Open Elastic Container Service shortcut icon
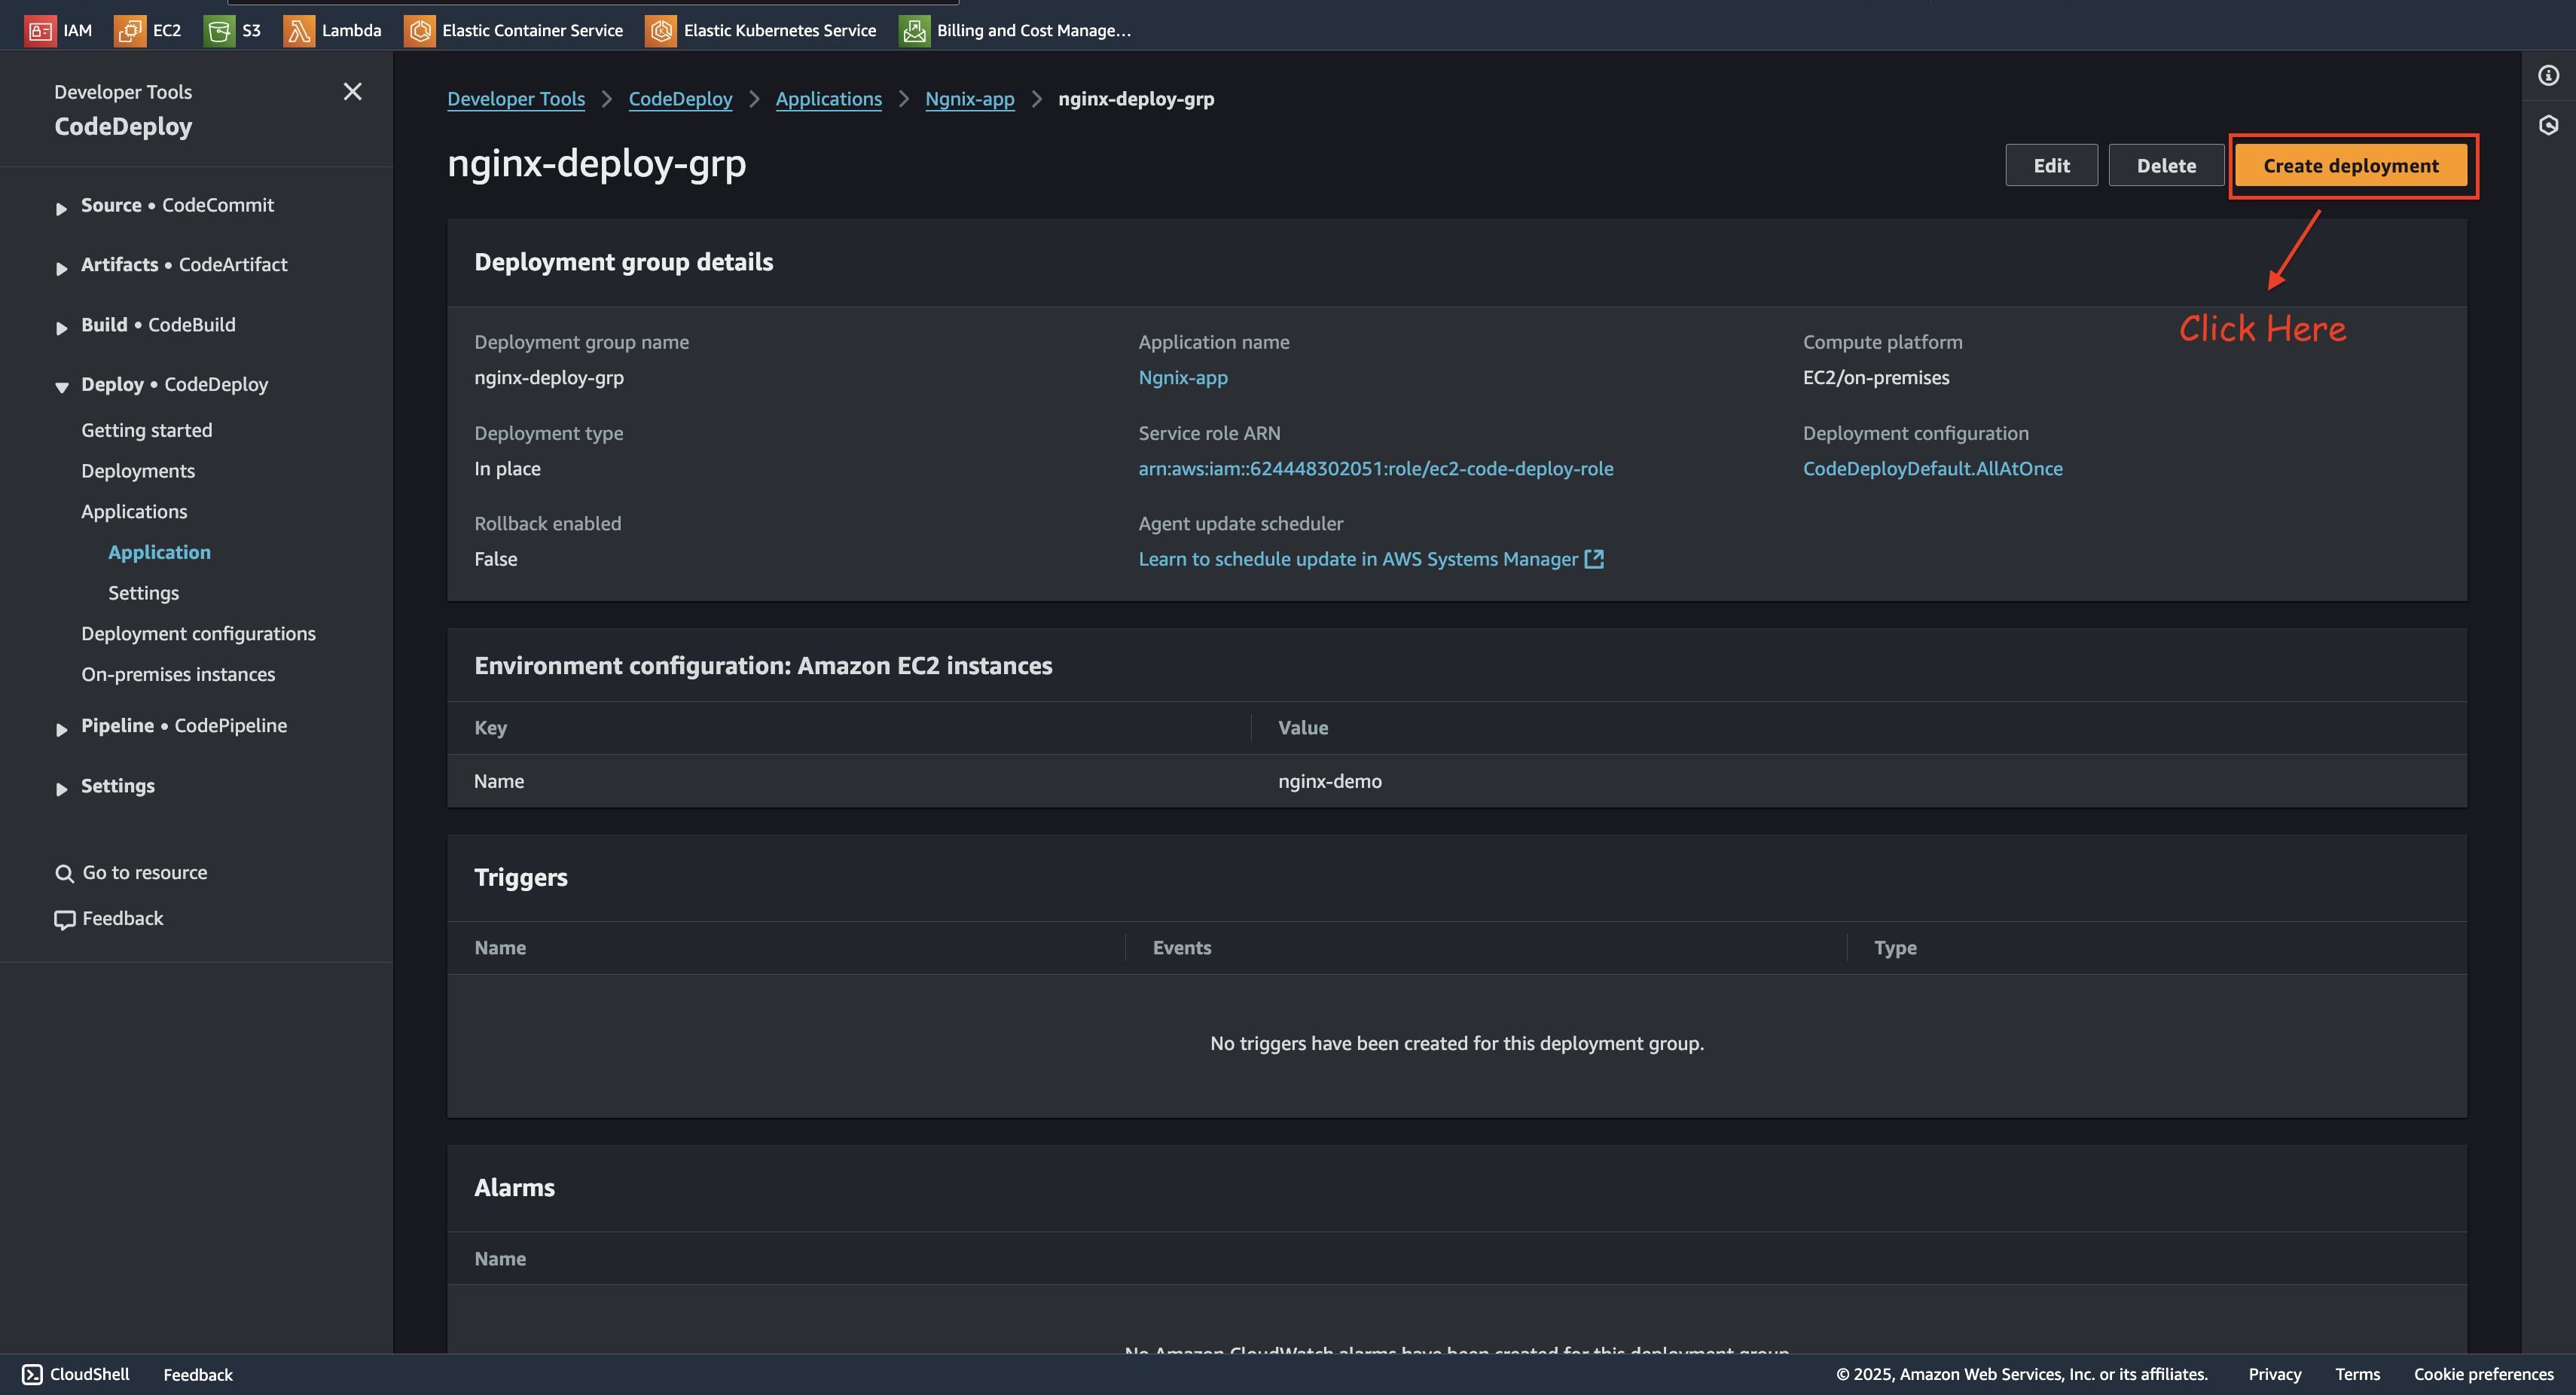The width and height of the screenshot is (2576, 1395). pyautogui.click(x=420, y=30)
